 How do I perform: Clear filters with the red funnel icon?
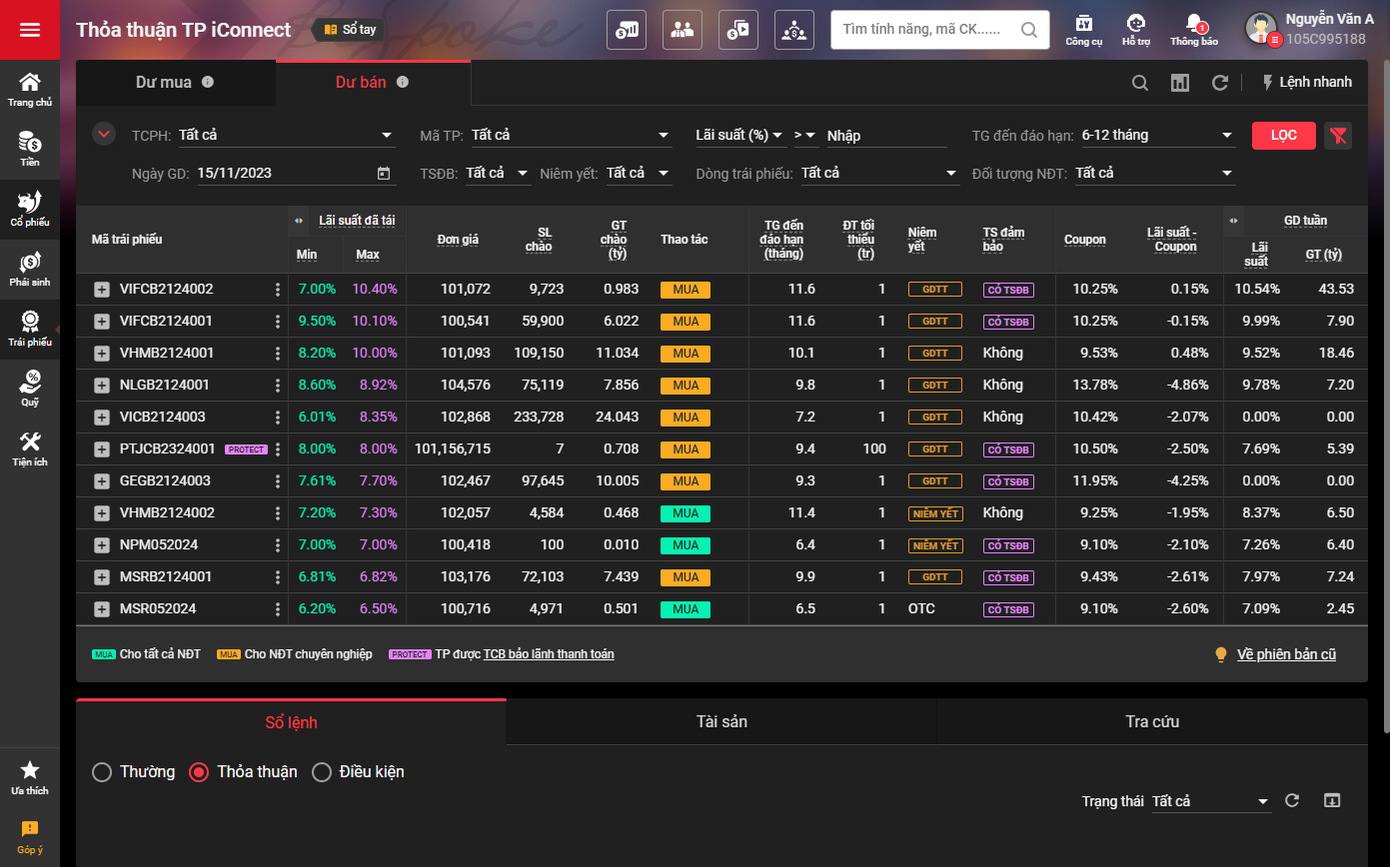(1337, 136)
